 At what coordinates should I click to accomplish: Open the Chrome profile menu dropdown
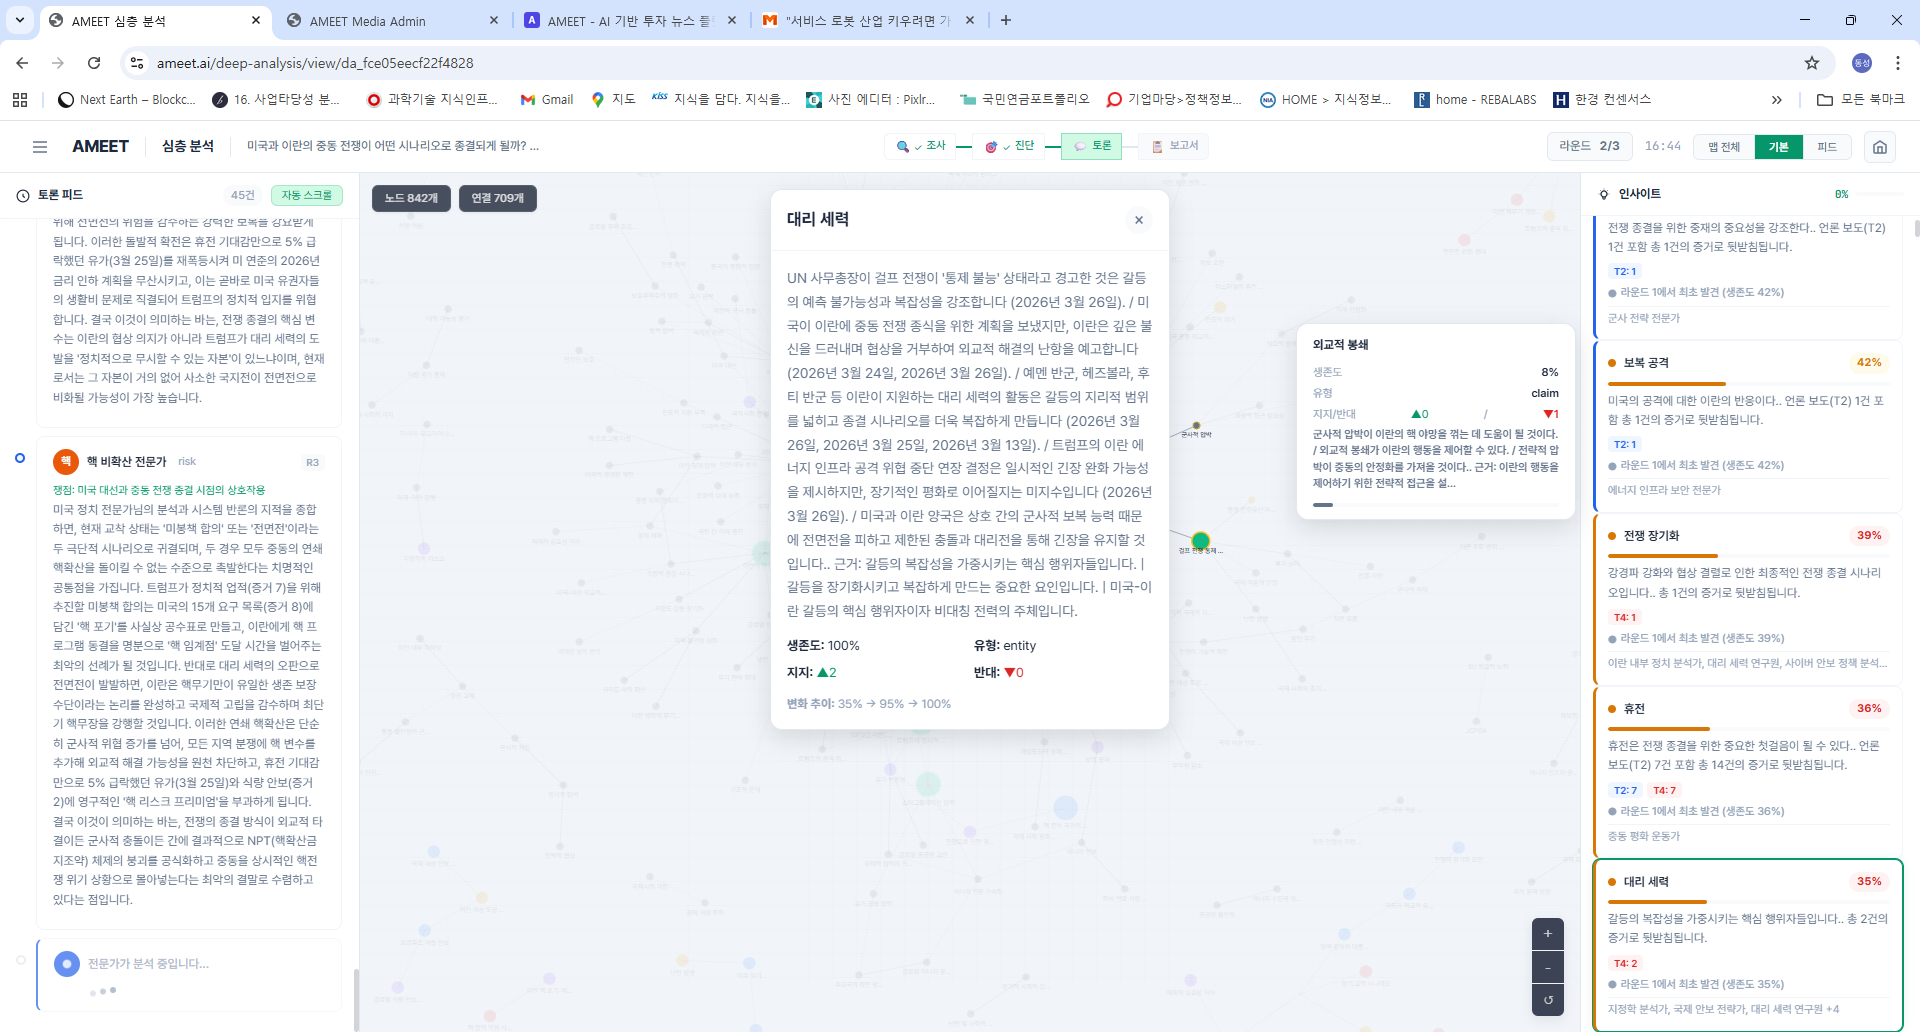pos(1861,63)
